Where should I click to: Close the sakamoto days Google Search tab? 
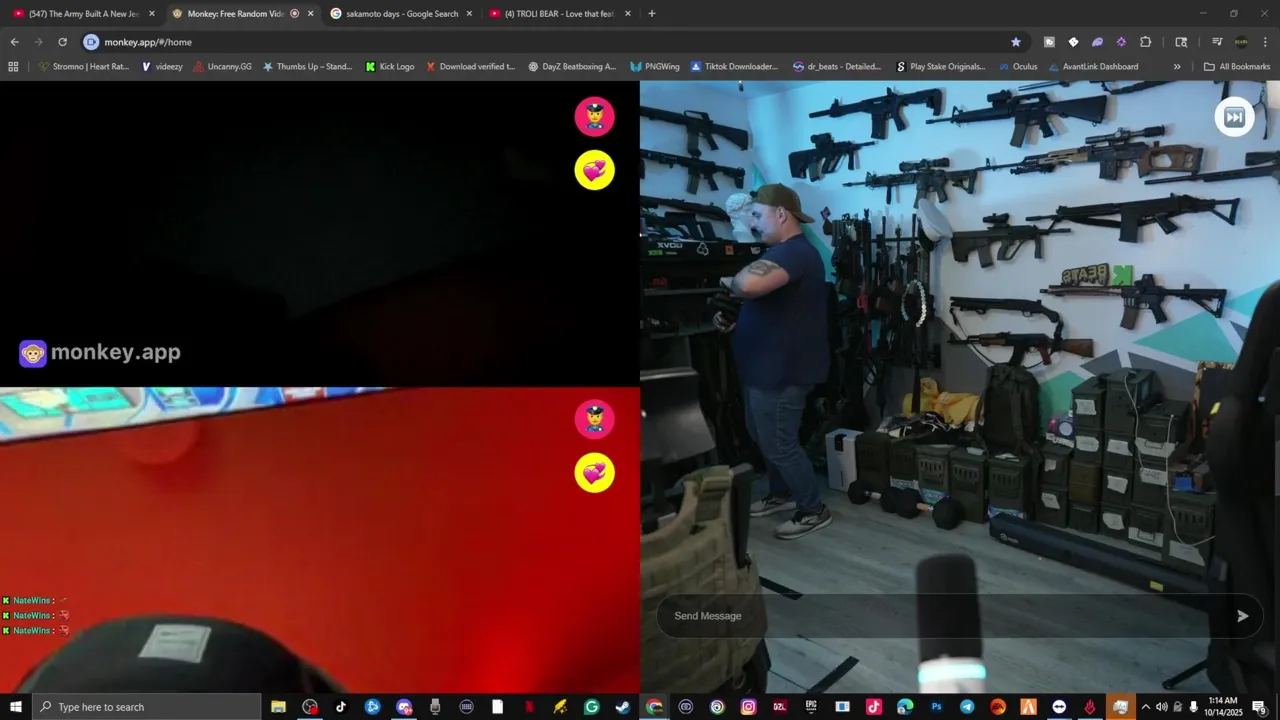click(x=469, y=14)
